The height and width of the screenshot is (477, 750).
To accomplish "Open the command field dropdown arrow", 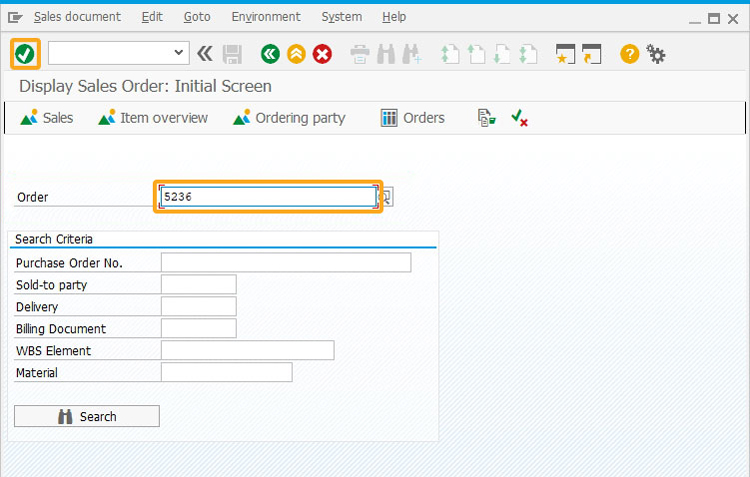I will pyautogui.click(x=179, y=53).
